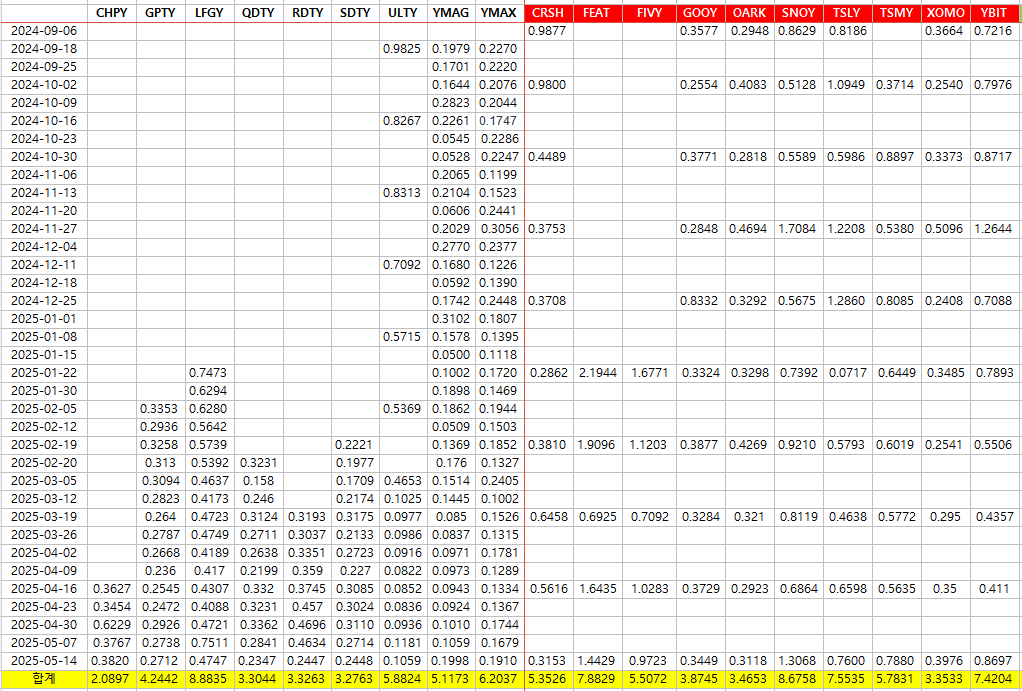This screenshot has width=1022, height=691.
Task: Click date cell 2025-05-14
Action: point(44,660)
